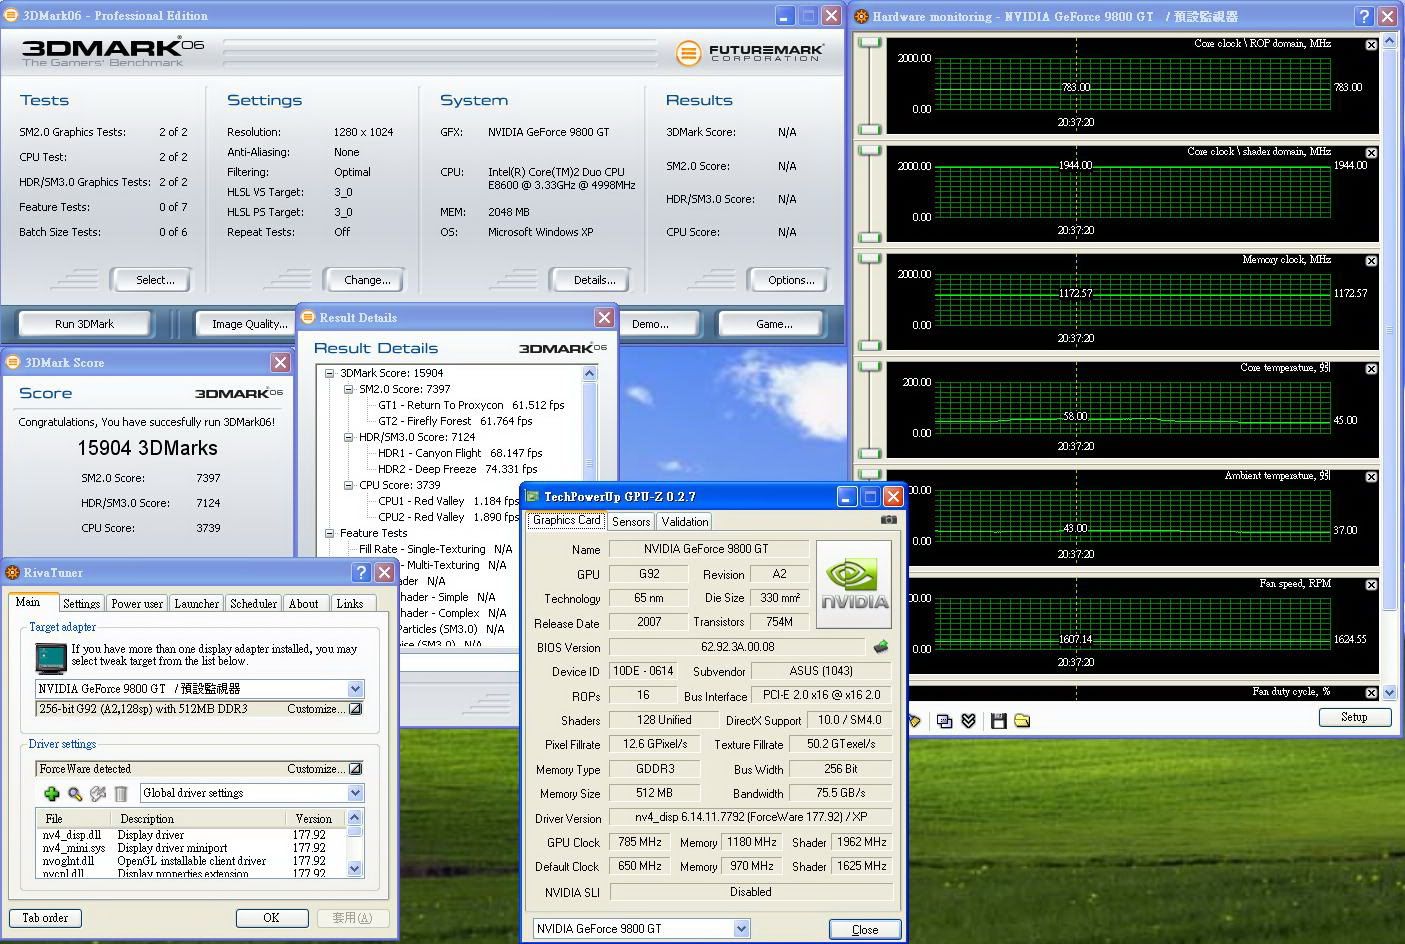
Task: Open the GPU-Z graphics card selector dropdown
Action: click(741, 928)
